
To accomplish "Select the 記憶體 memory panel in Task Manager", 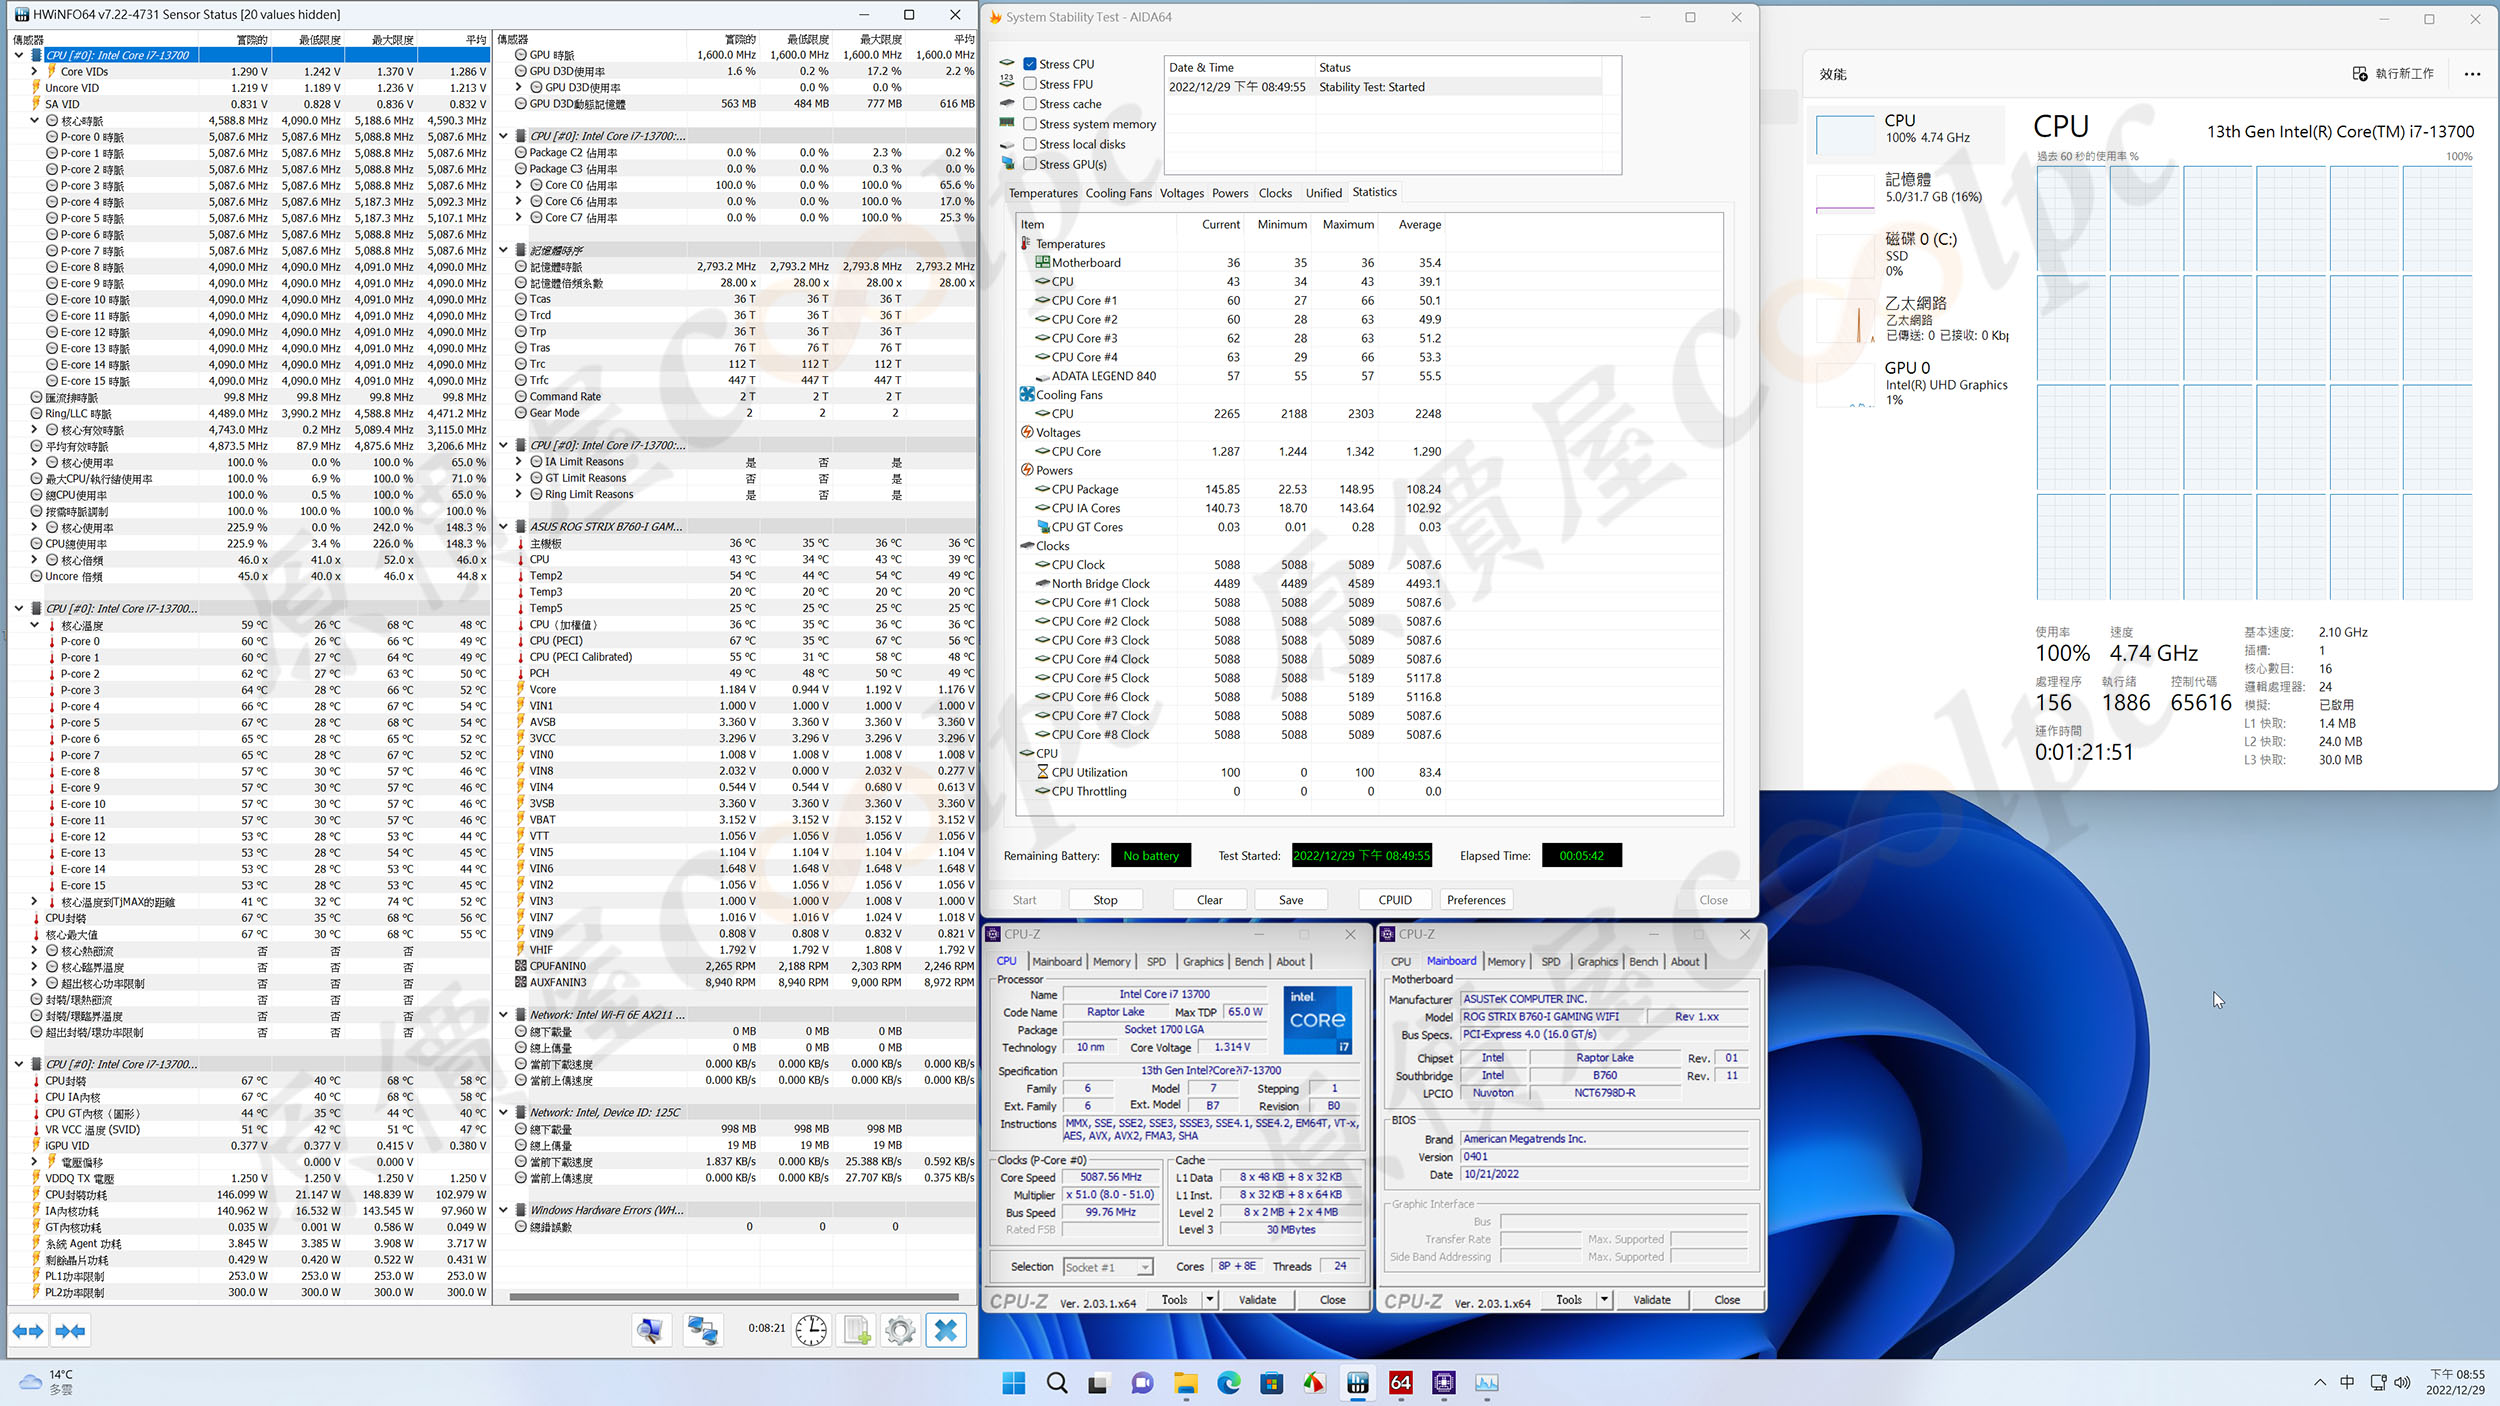I will pos(1910,188).
